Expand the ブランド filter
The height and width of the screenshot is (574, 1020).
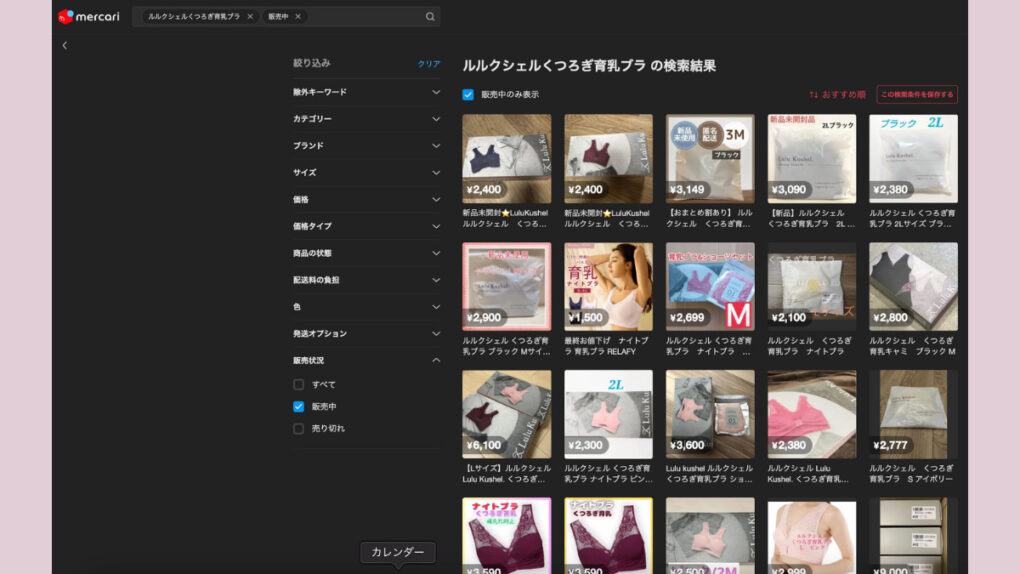(x=366, y=146)
